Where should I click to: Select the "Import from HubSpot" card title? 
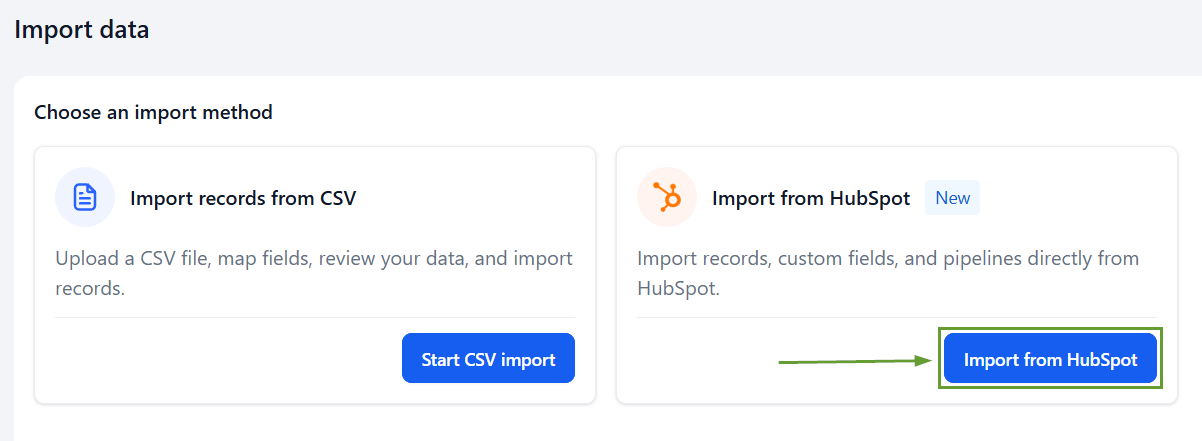point(811,198)
